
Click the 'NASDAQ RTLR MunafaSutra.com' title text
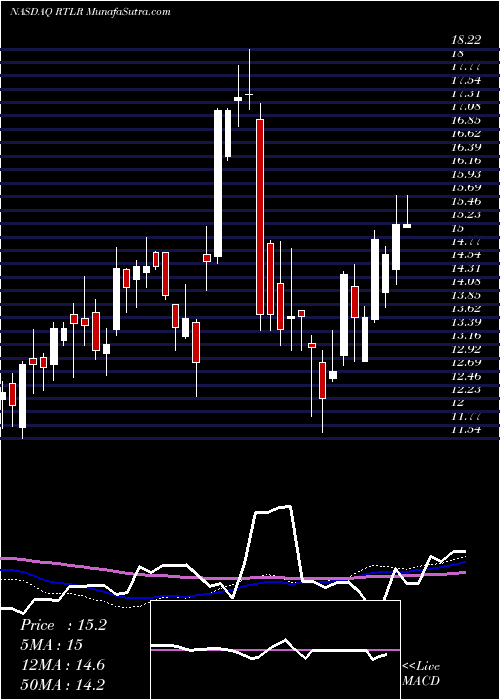(x=91, y=12)
